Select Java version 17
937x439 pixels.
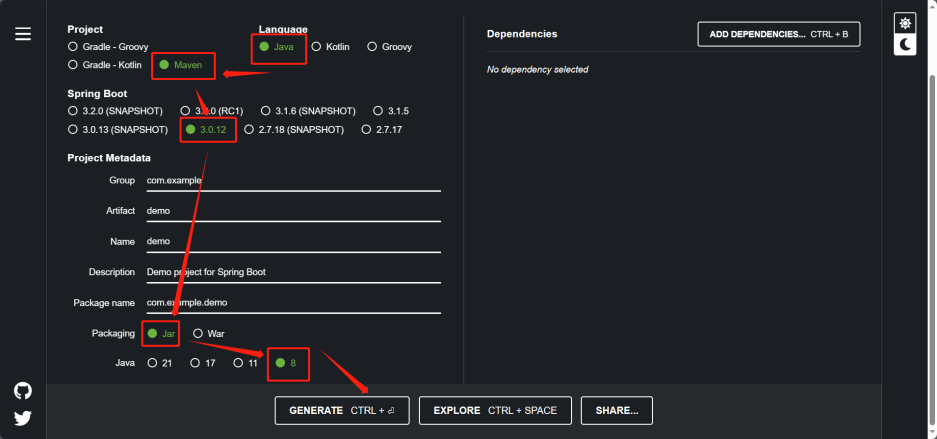click(x=203, y=363)
